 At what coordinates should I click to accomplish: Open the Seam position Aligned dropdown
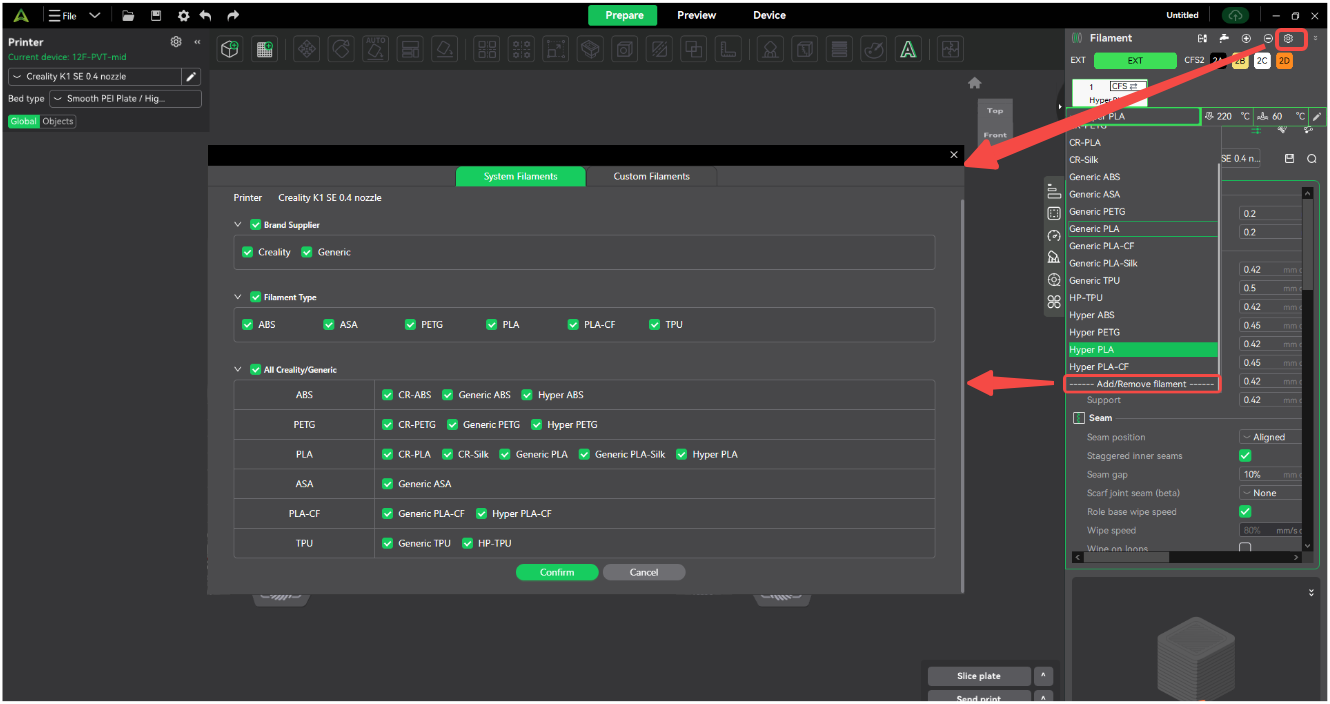click(x=1270, y=437)
